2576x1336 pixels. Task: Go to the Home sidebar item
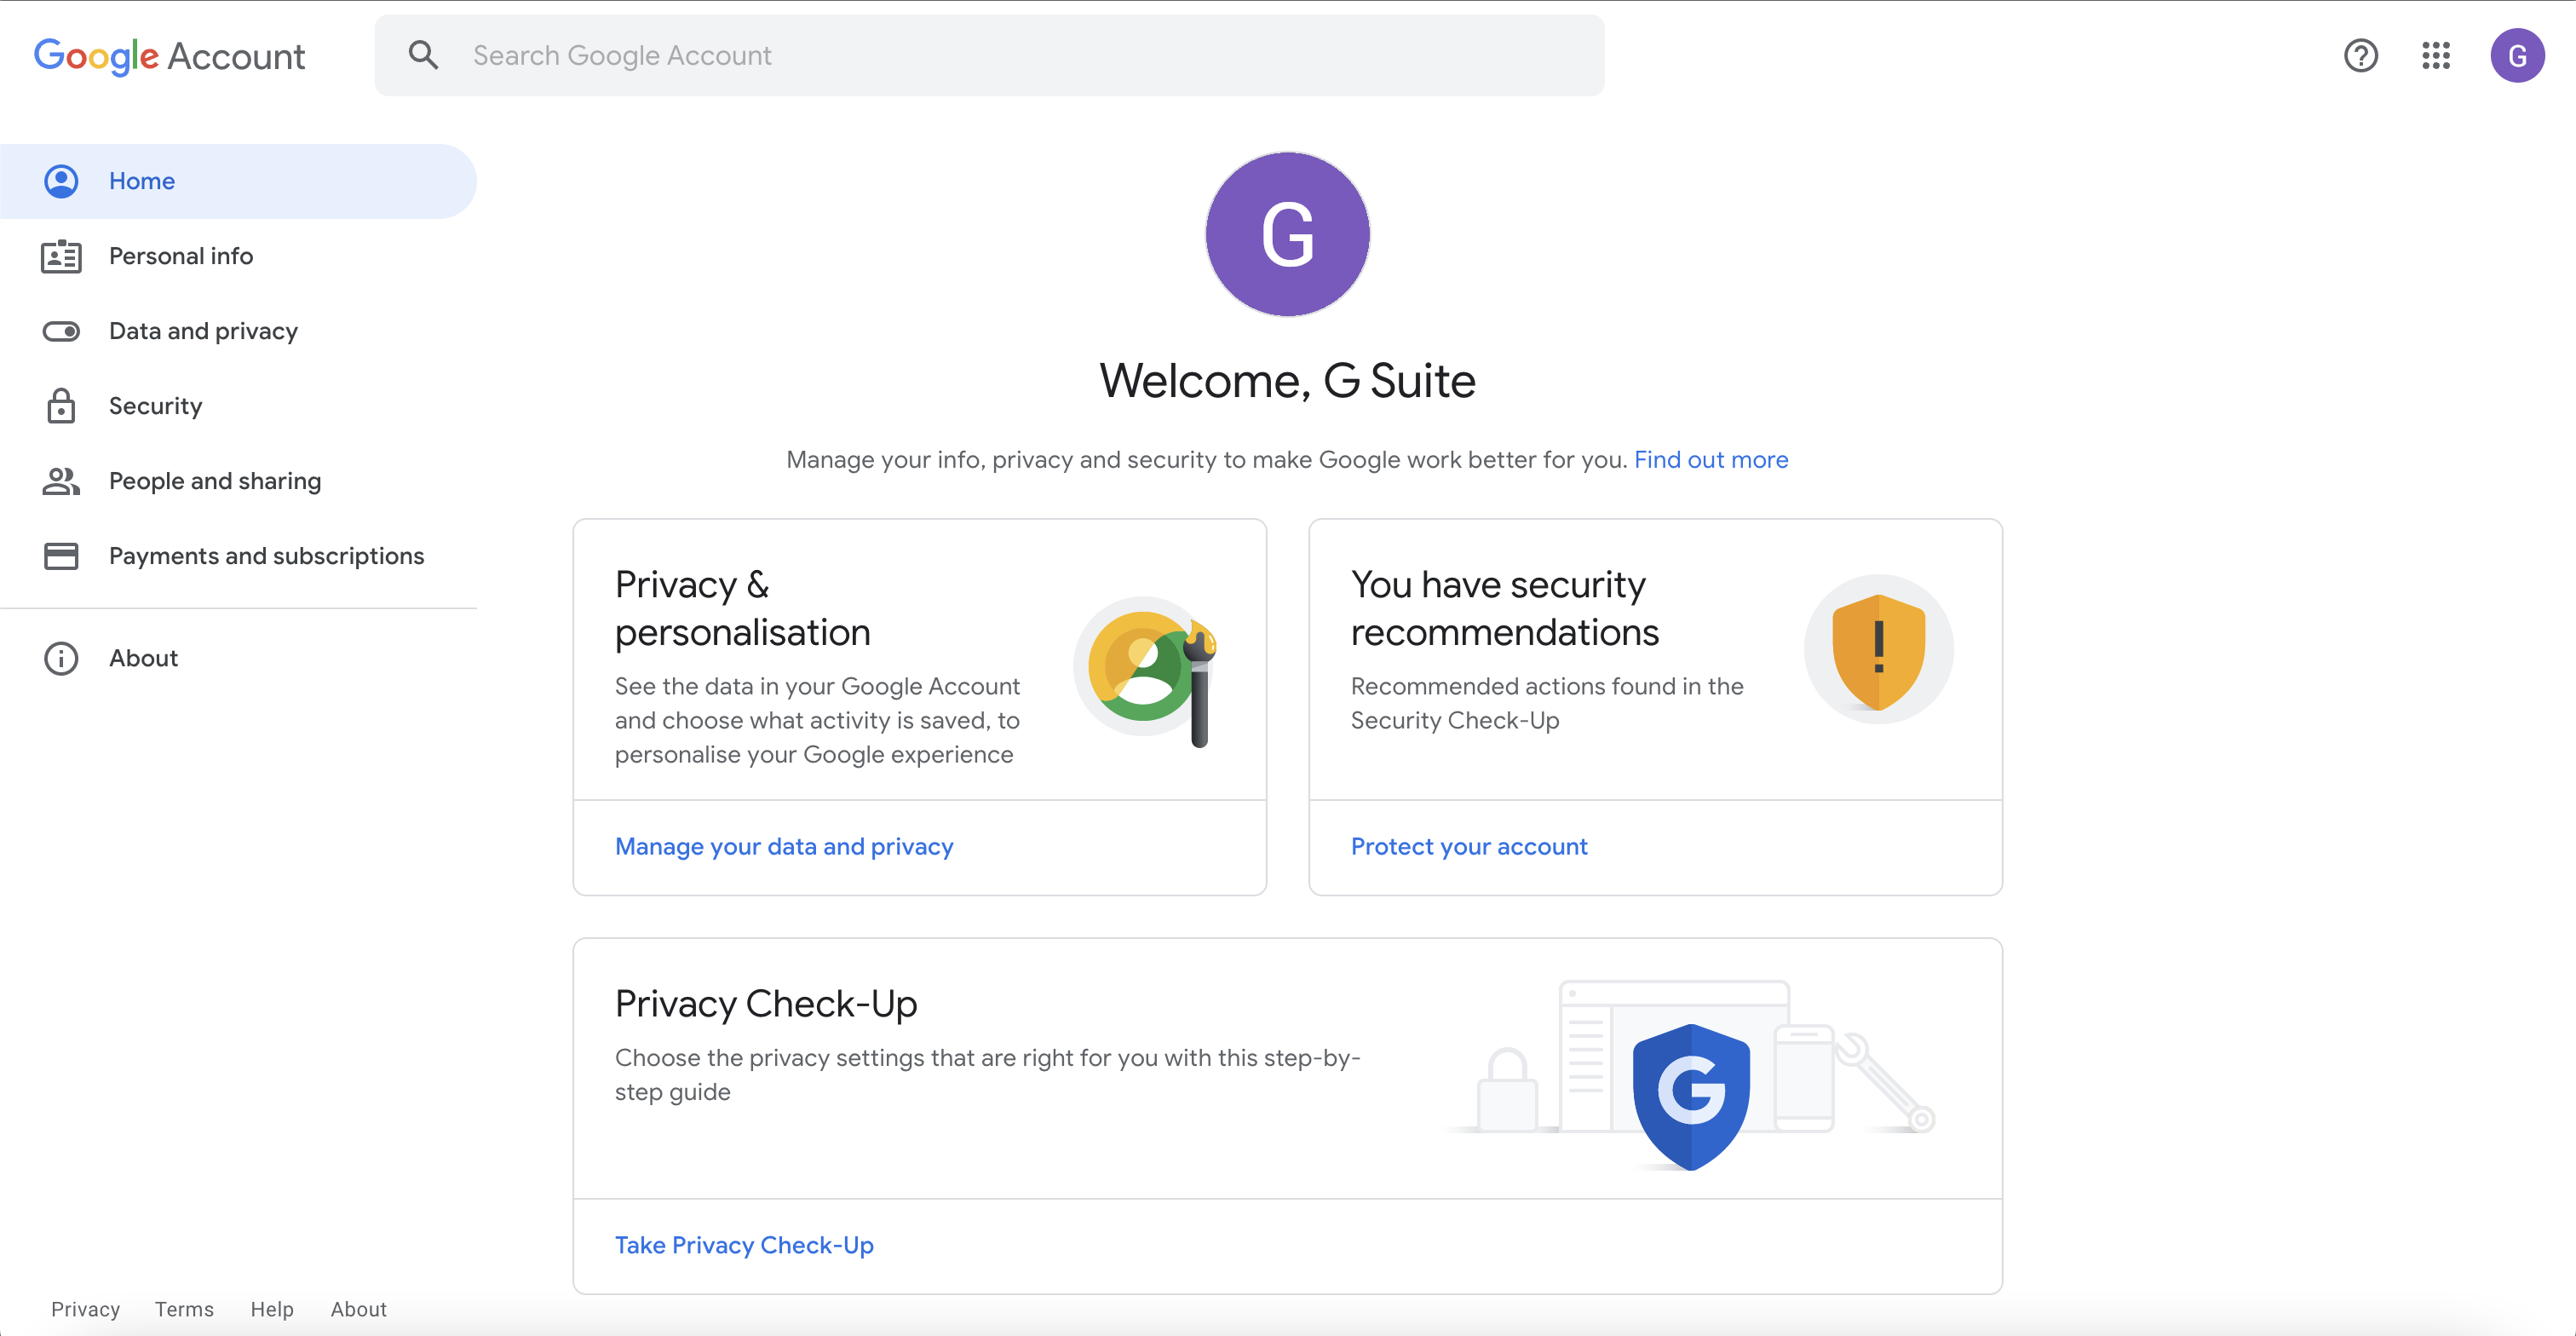tap(142, 181)
